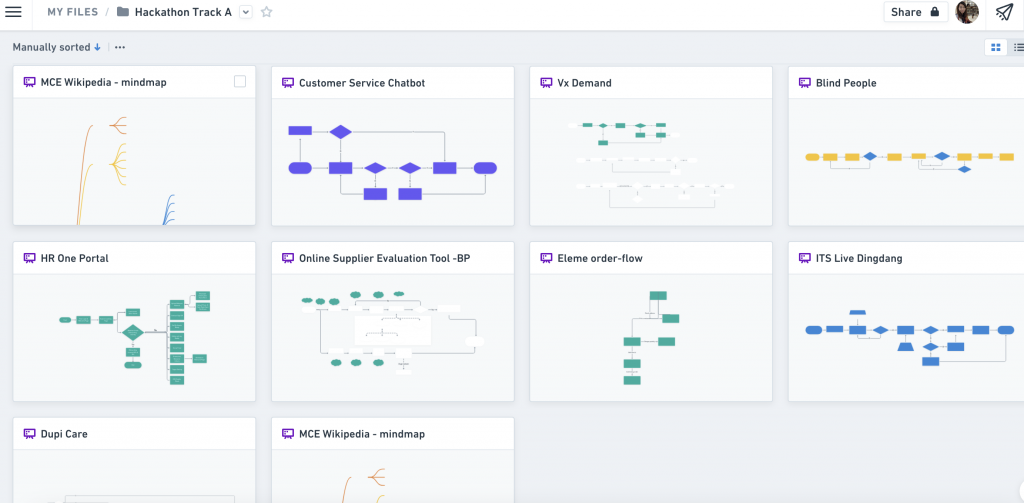Open the ITS Live Dingdang diagram thumbnail

click(x=906, y=337)
